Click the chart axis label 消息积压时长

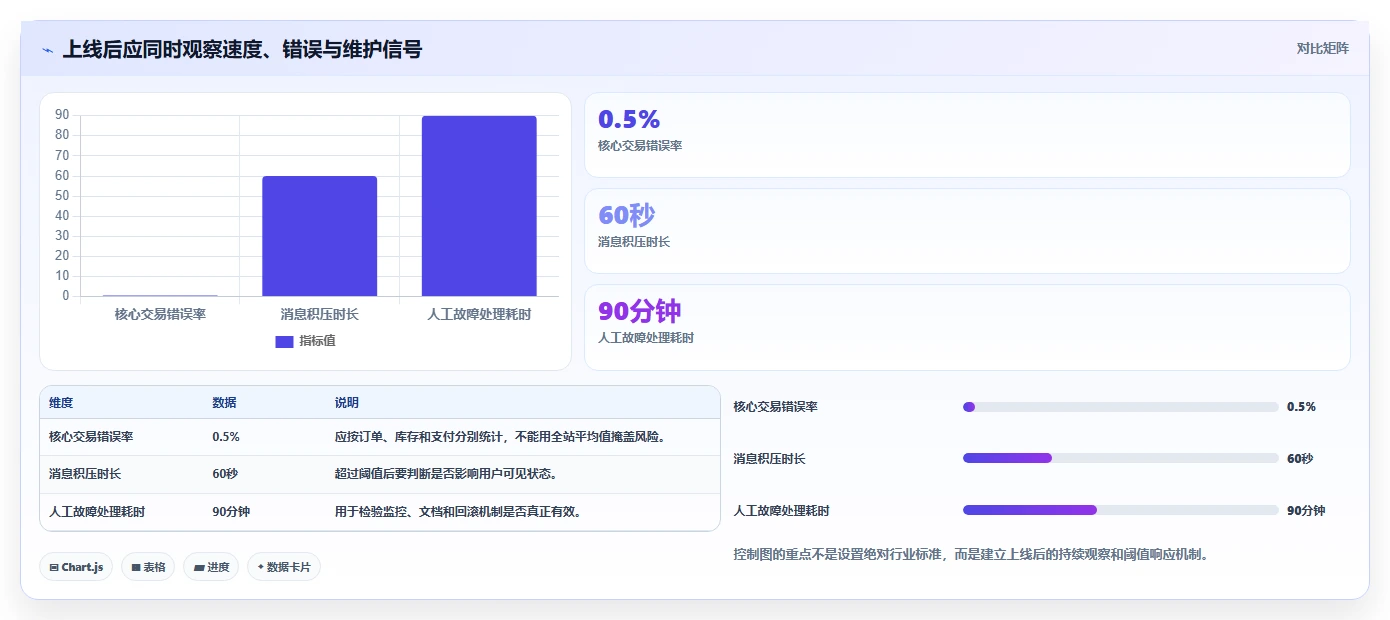319,314
